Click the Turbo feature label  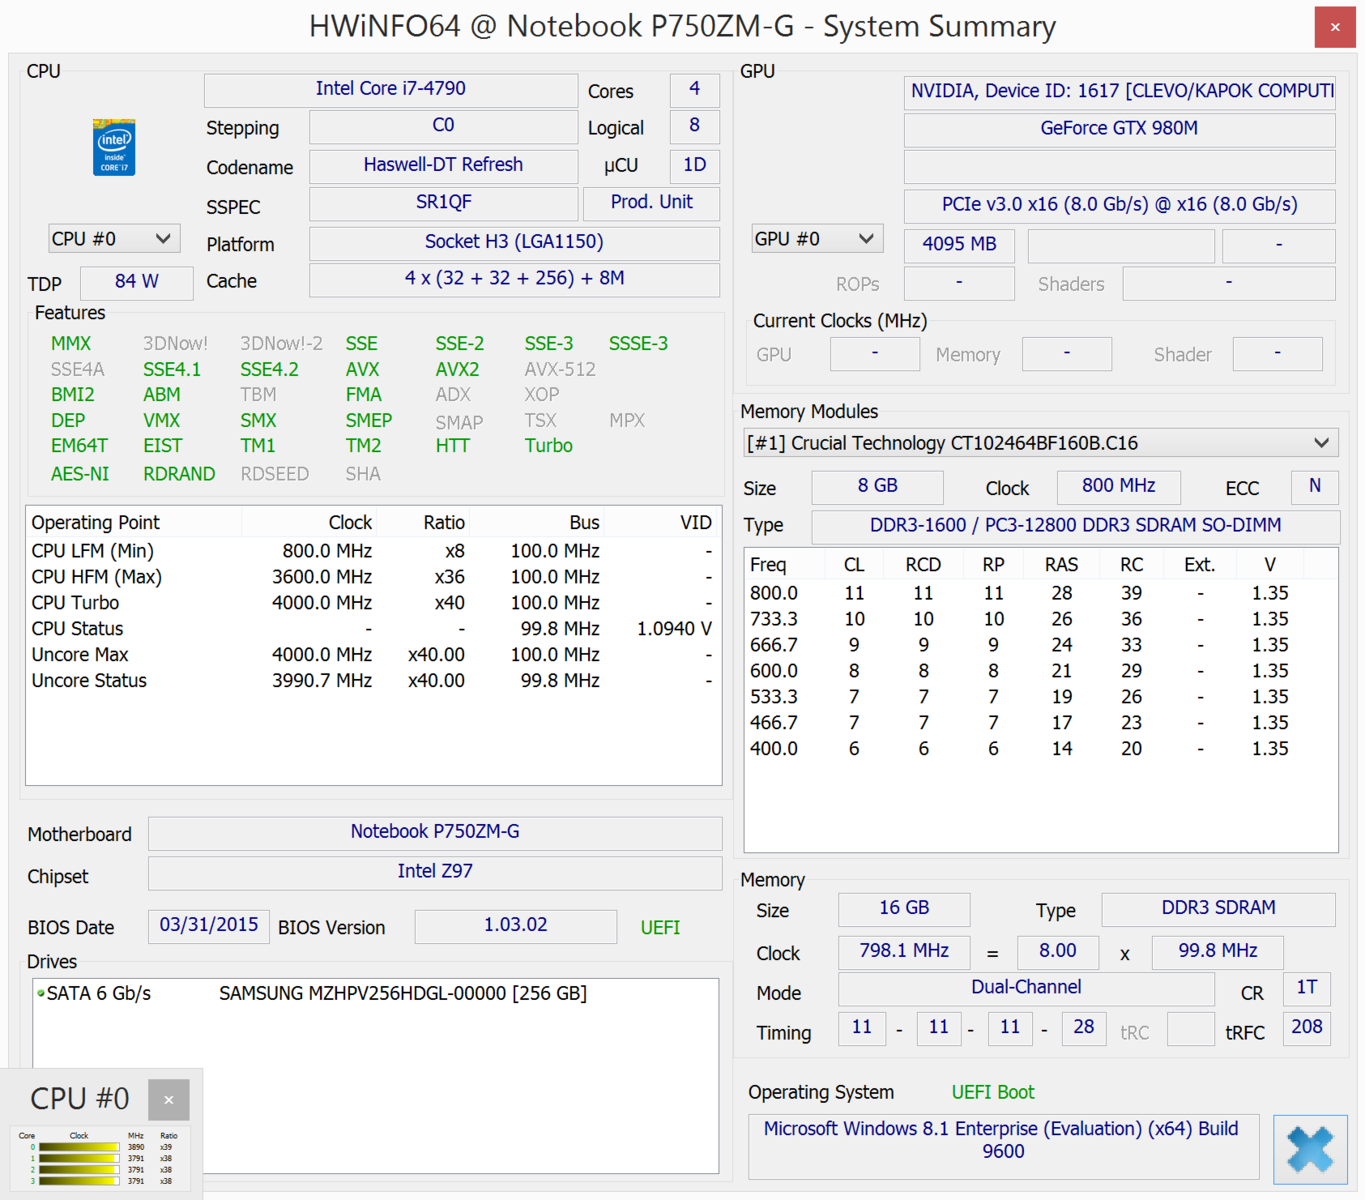pos(548,446)
